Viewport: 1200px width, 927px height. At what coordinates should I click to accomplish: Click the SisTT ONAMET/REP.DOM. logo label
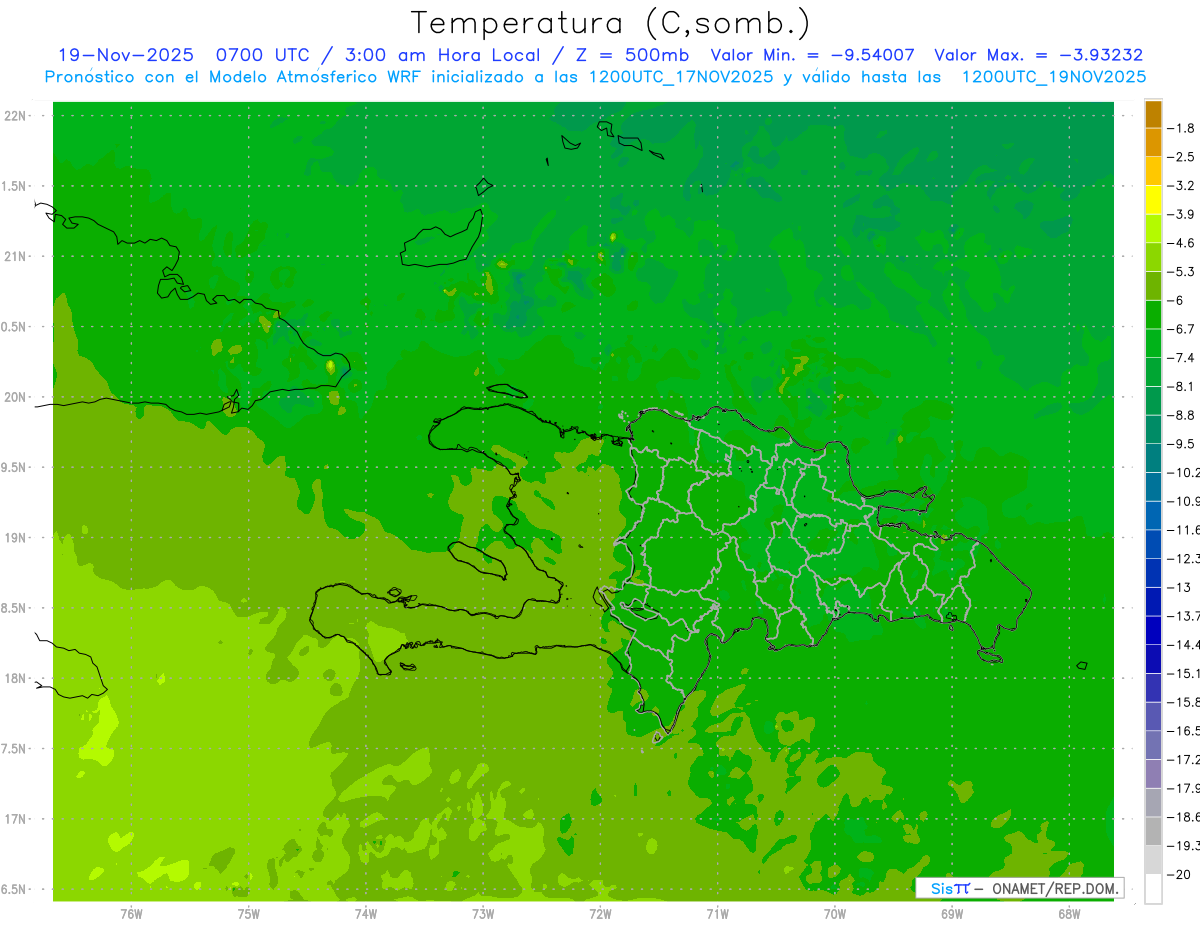[x=1019, y=888]
